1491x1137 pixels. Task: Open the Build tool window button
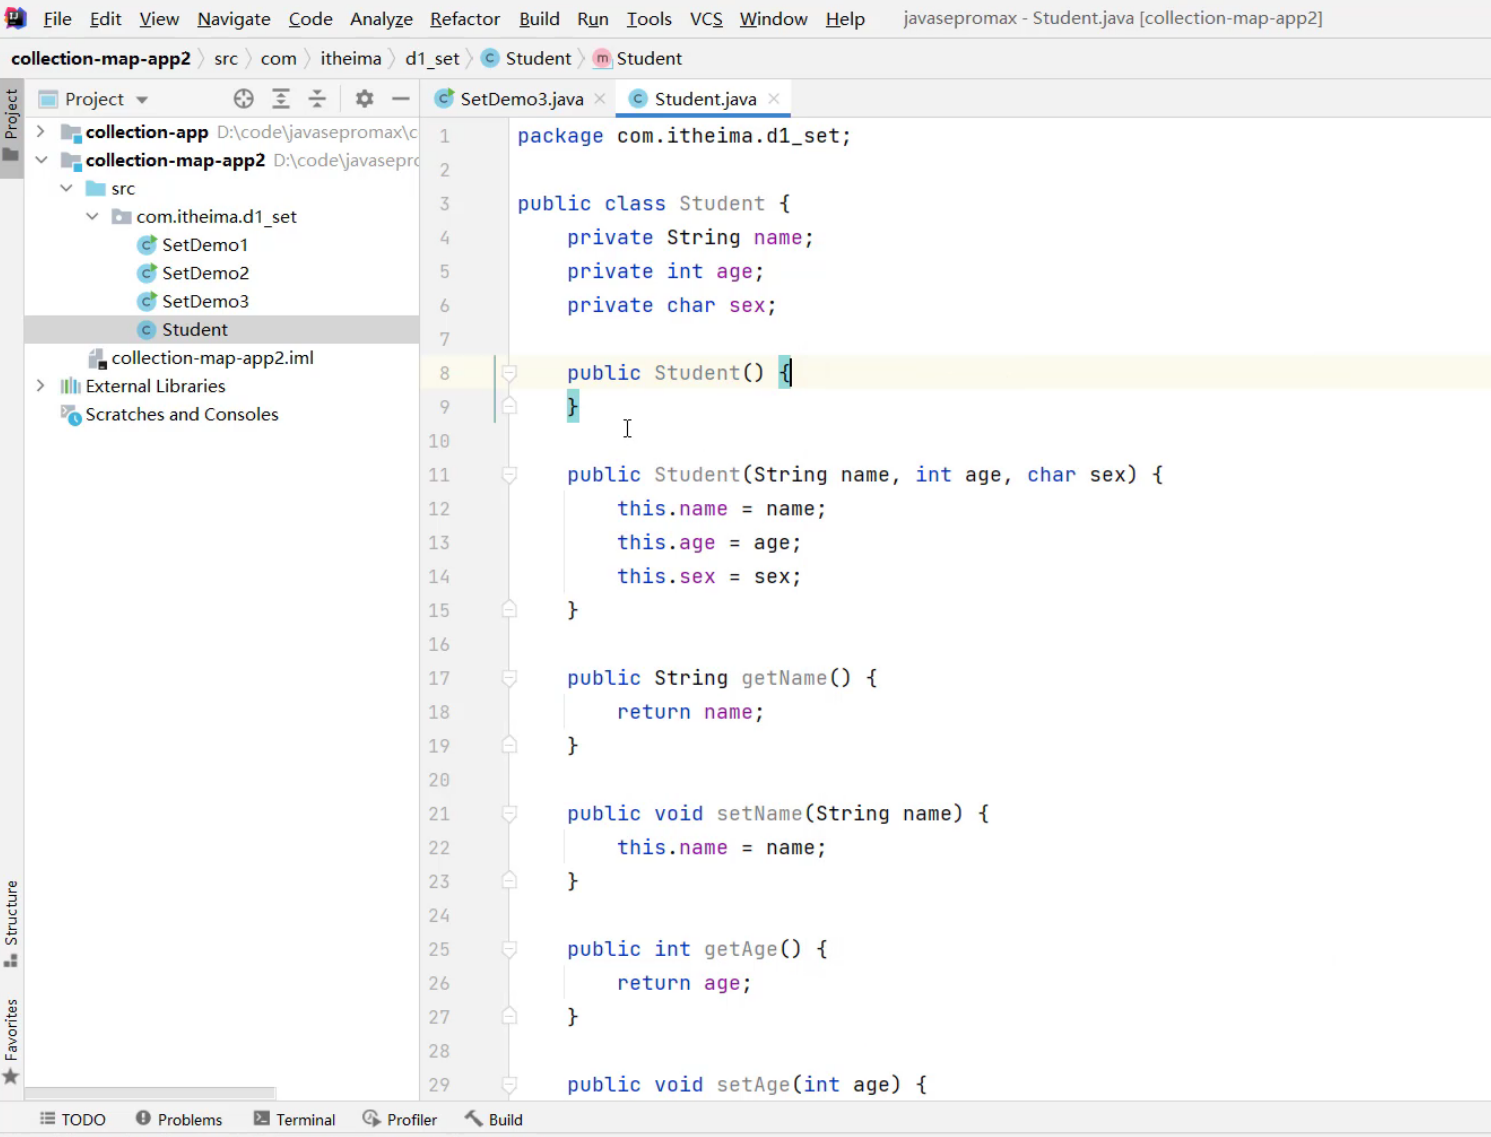[494, 1119]
